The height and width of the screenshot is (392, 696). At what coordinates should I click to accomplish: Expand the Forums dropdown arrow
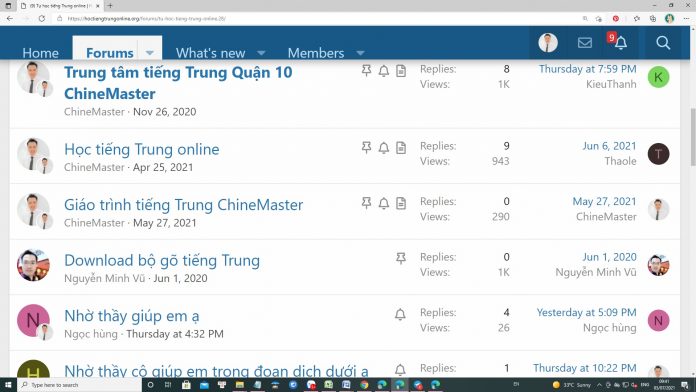click(150, 53)
